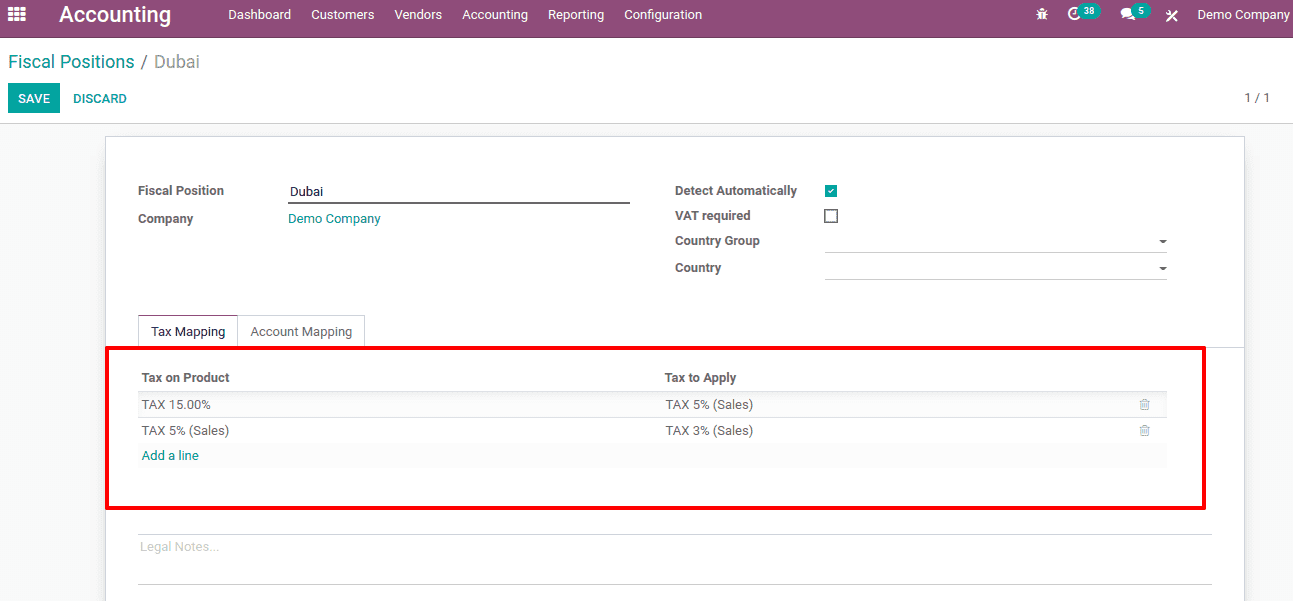Click the tools wrench icon in top bar

click(1172, 15)
